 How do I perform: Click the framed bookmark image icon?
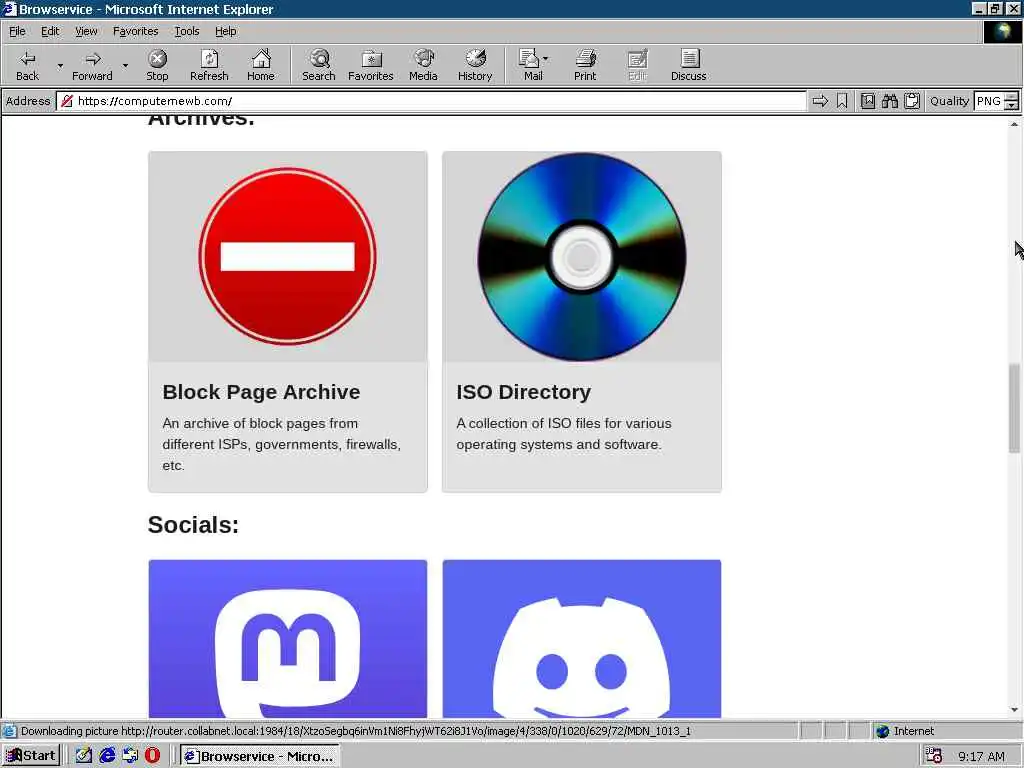[867, 101]
